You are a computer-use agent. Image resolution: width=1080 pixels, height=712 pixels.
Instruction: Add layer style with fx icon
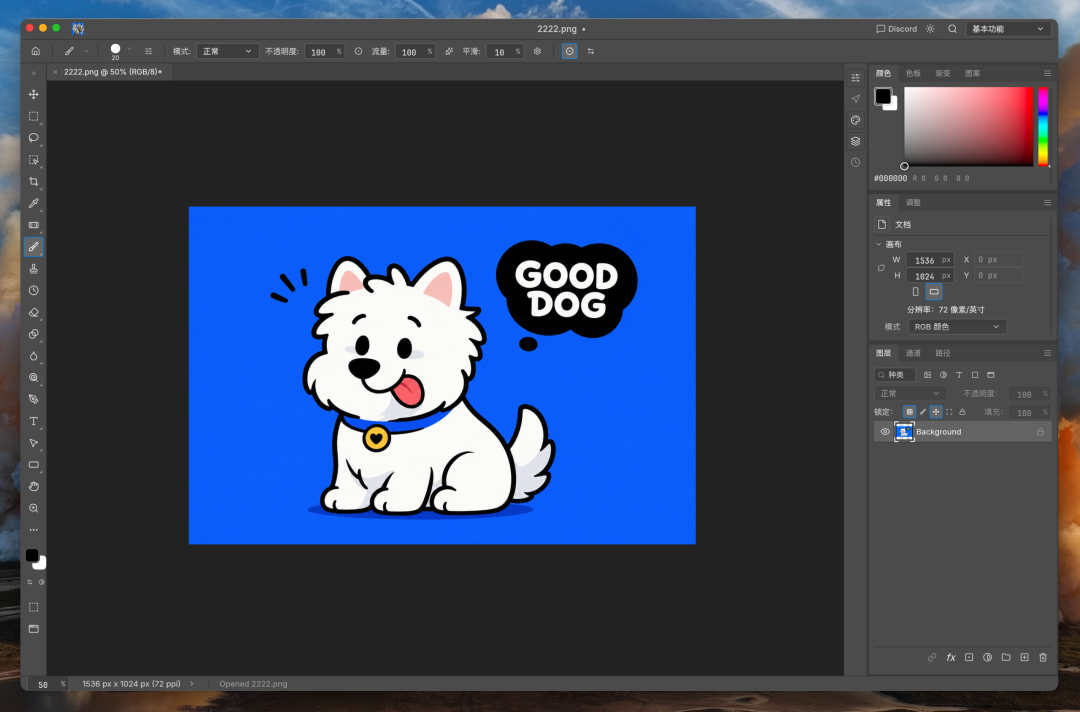(951, 658)
